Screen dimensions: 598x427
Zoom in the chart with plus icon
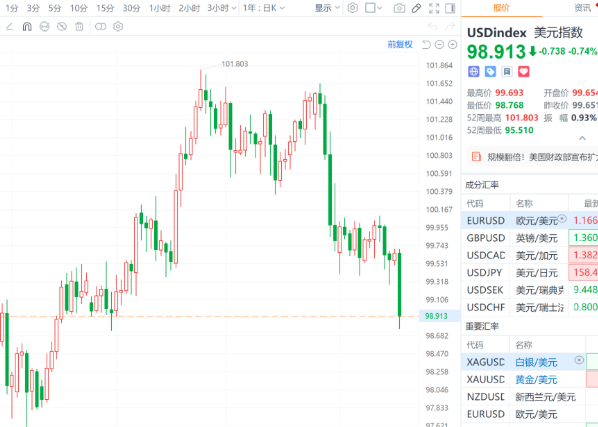452,45
